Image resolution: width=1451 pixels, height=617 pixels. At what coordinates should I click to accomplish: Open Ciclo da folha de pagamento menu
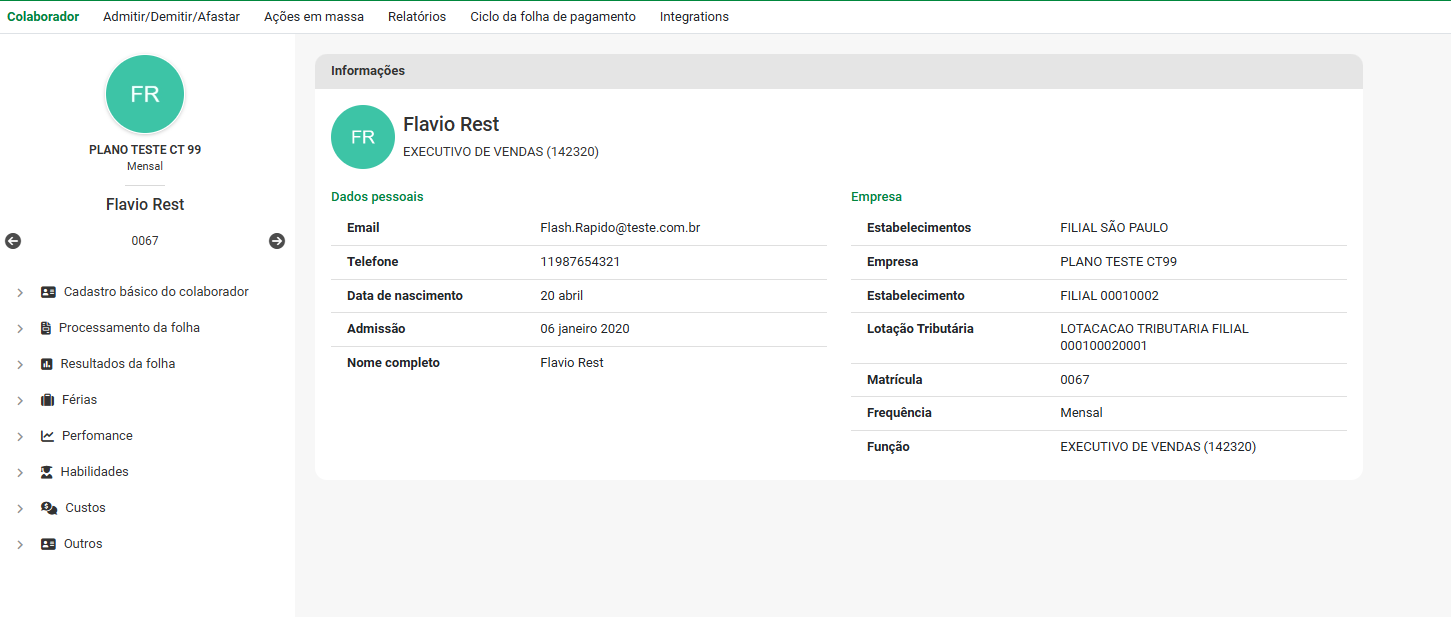pyautogui.click(x=553, y=17)
